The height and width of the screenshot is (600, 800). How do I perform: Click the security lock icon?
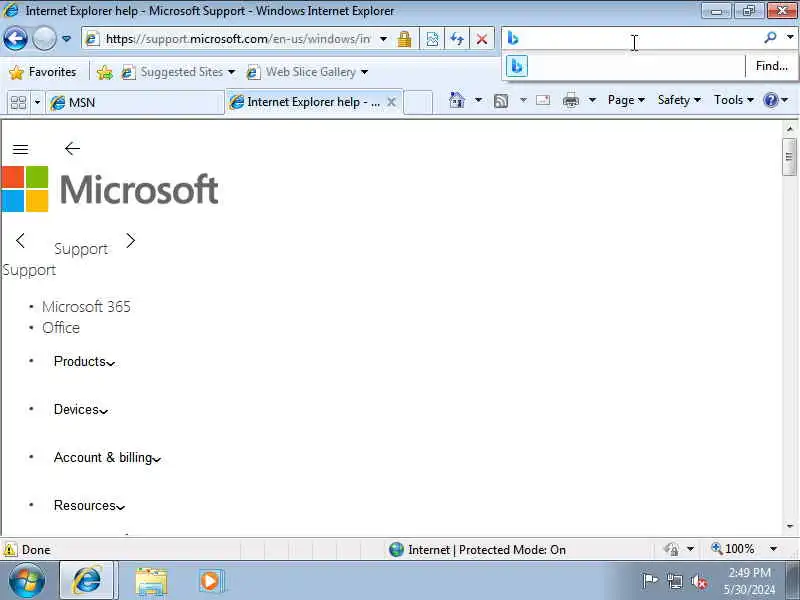pos(405,39)
